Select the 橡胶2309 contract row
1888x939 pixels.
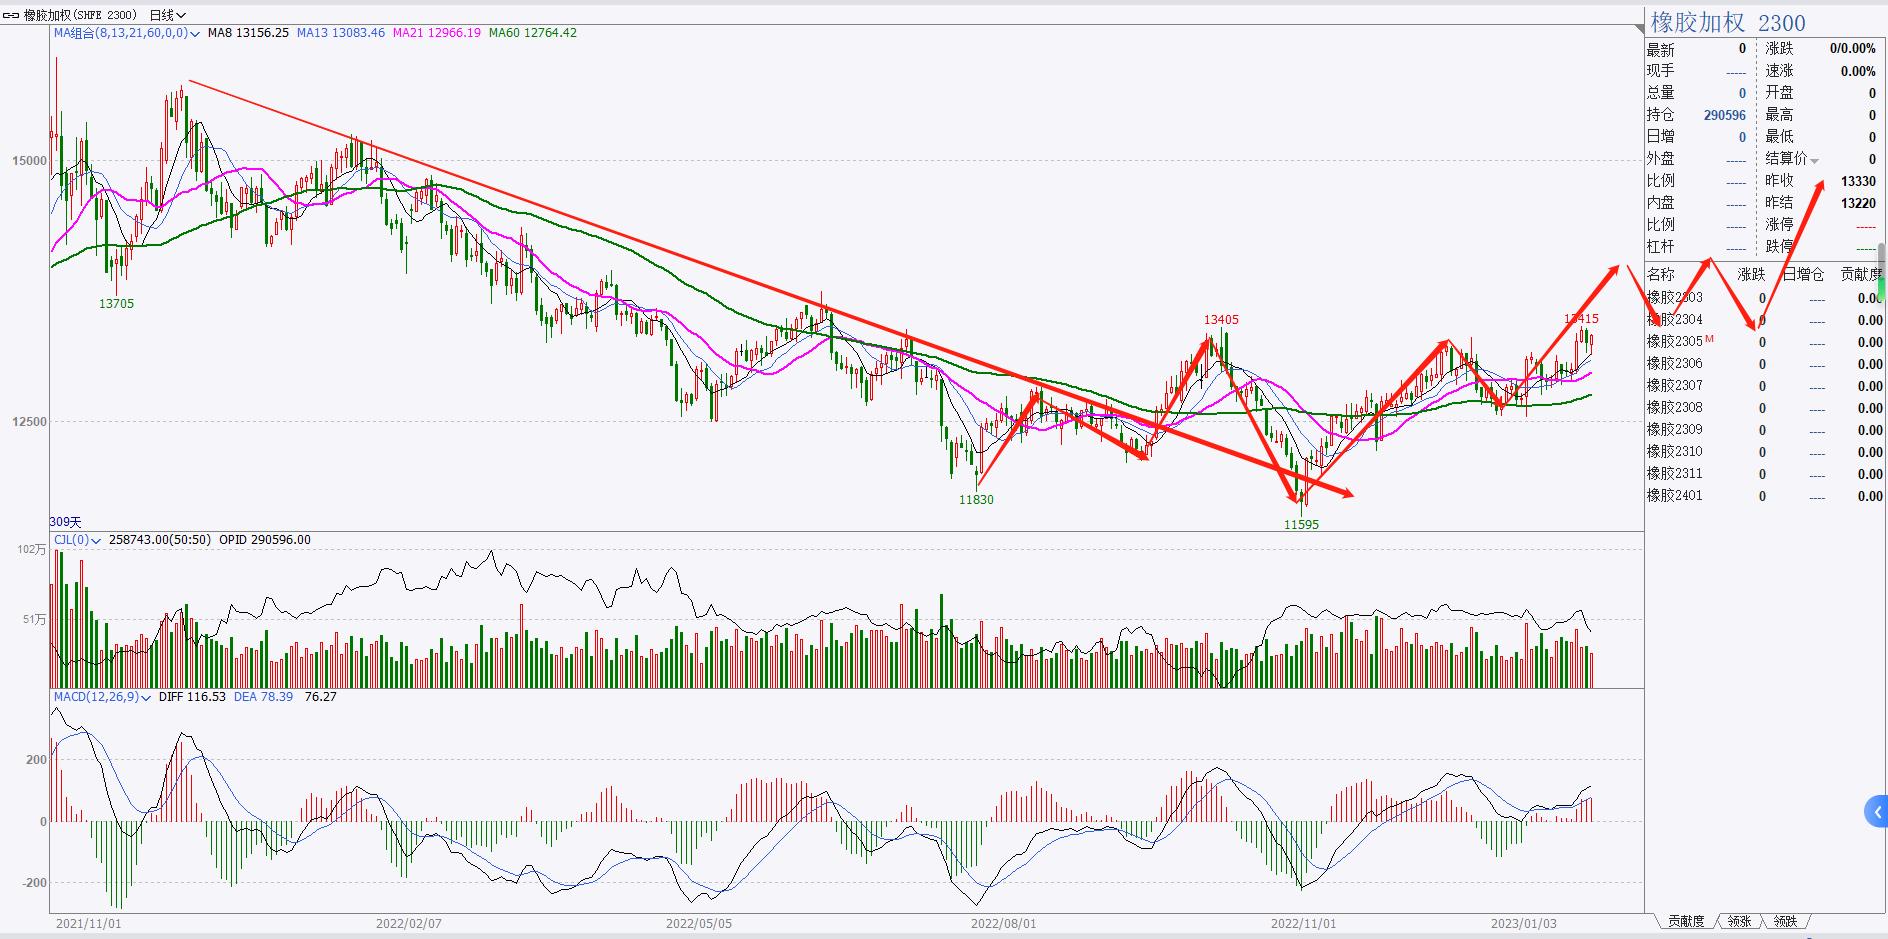(x=1674, y=430)
